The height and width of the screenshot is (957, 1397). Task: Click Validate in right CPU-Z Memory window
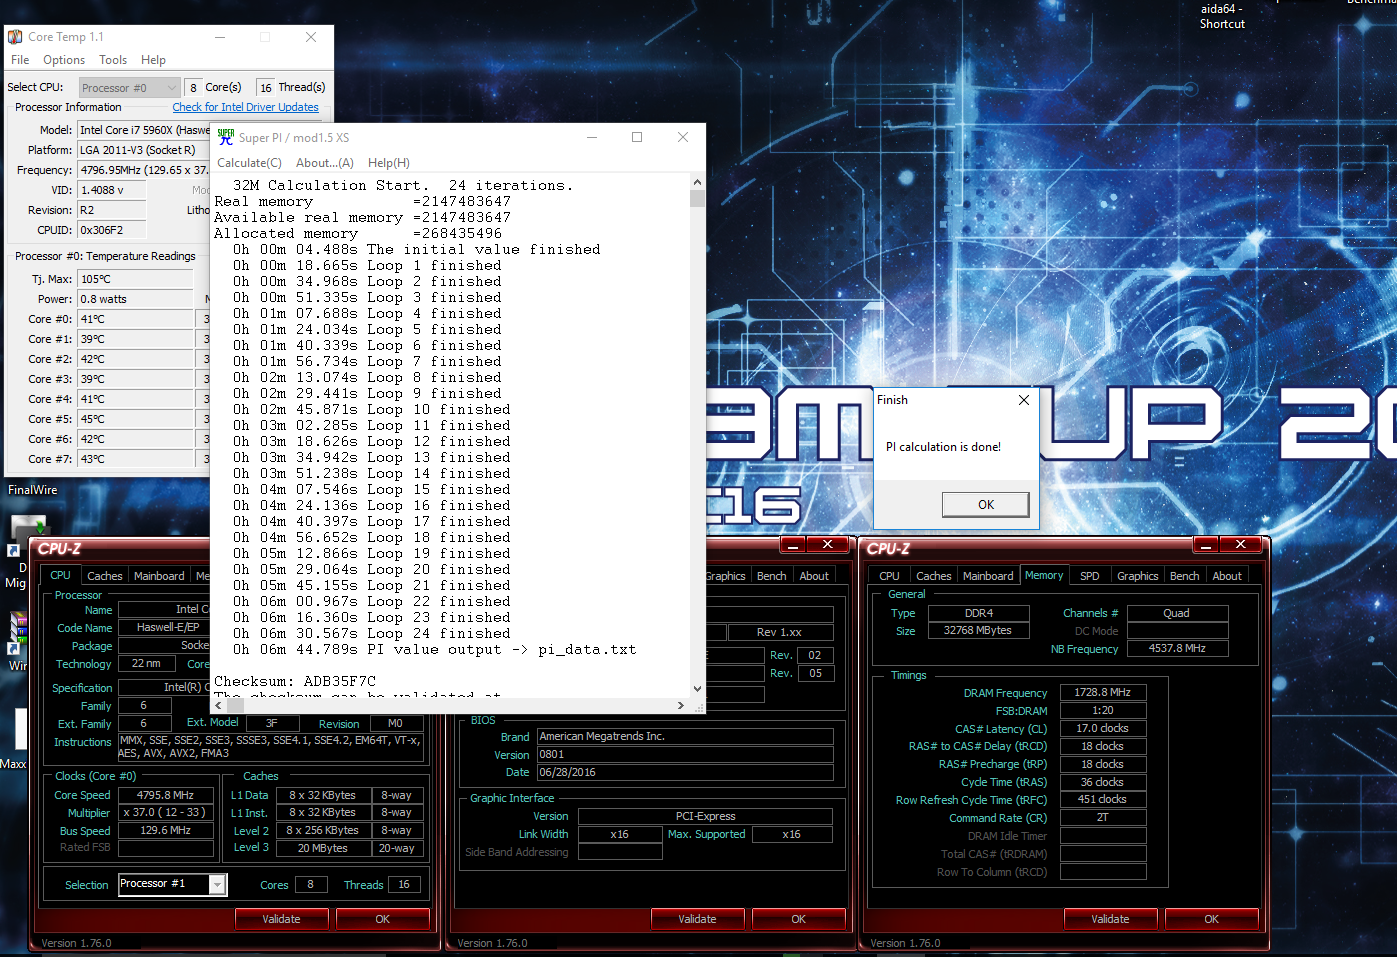pyautogui.click(x=1110, y=919)
